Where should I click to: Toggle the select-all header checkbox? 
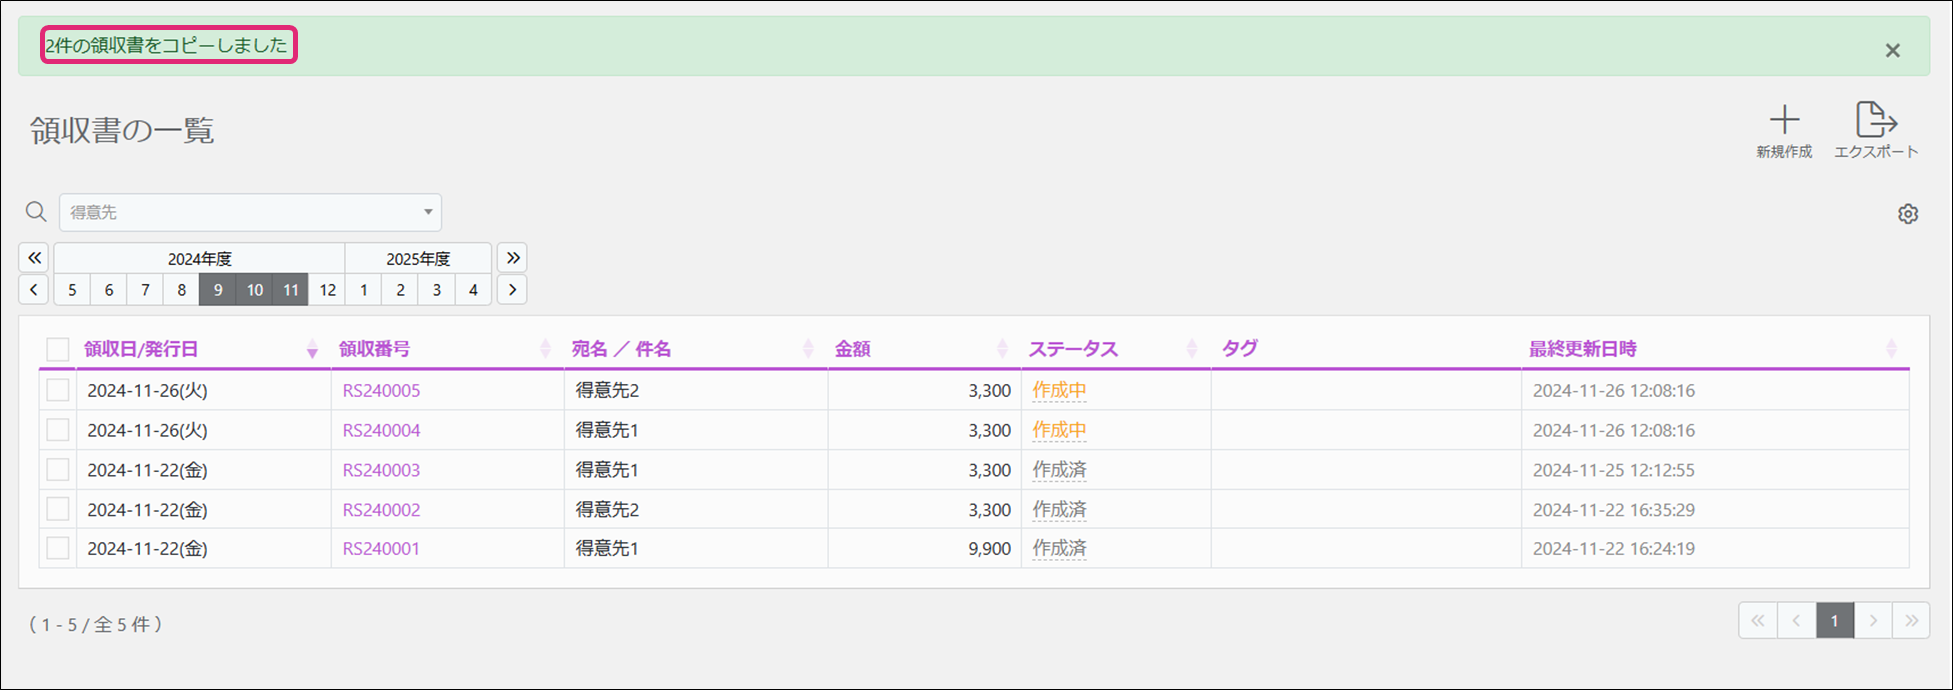pyautogui.click(x=58, y=349)
